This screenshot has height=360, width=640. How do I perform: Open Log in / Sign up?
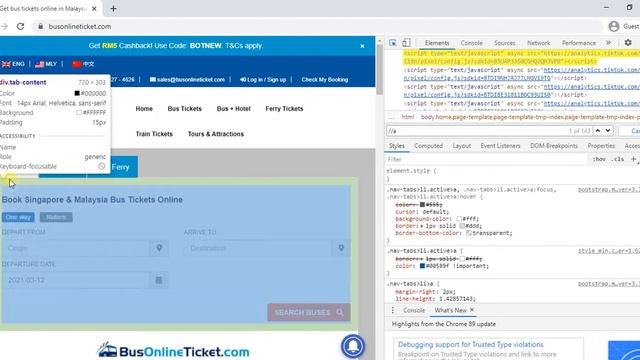pyautogui.click(x=263, y=80)
